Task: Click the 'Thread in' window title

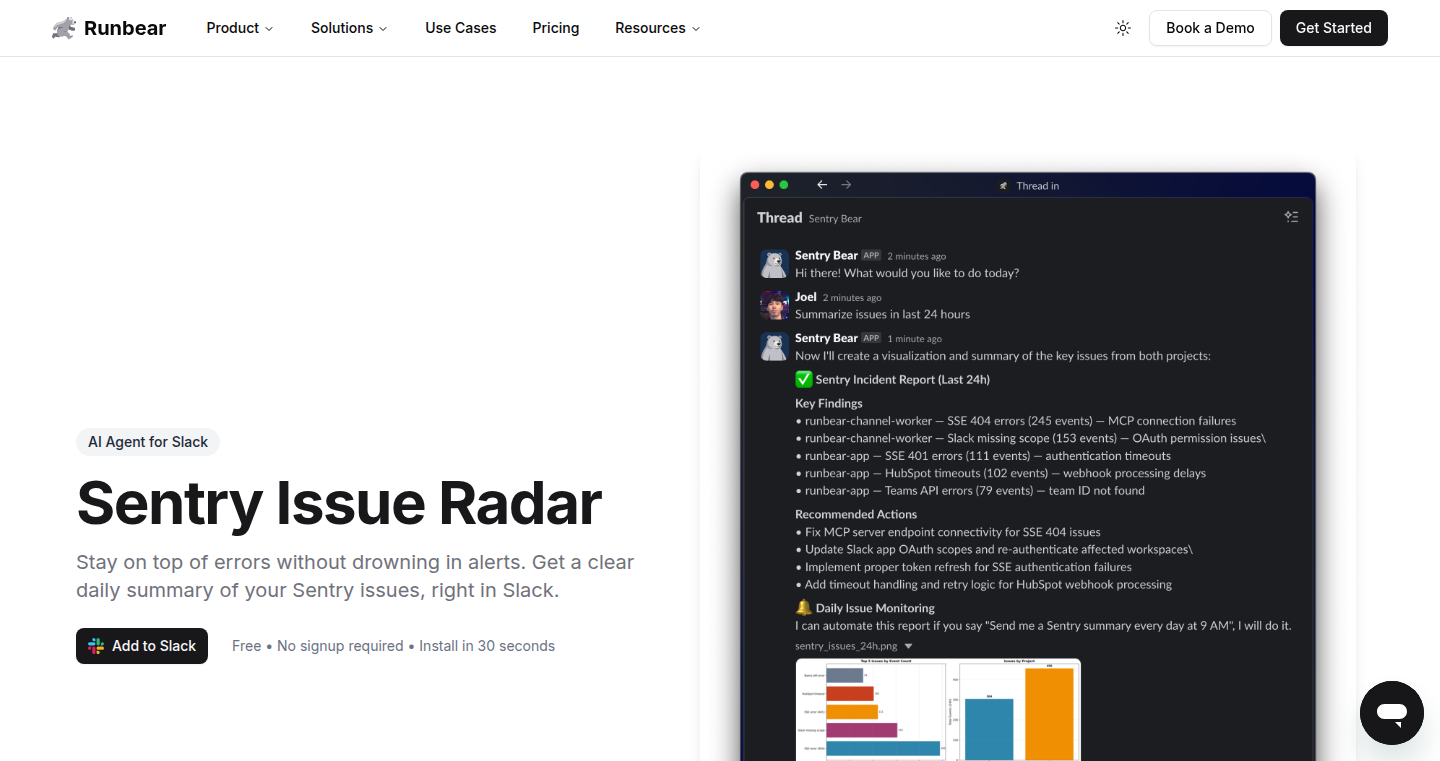Action: pos(1038,186)
